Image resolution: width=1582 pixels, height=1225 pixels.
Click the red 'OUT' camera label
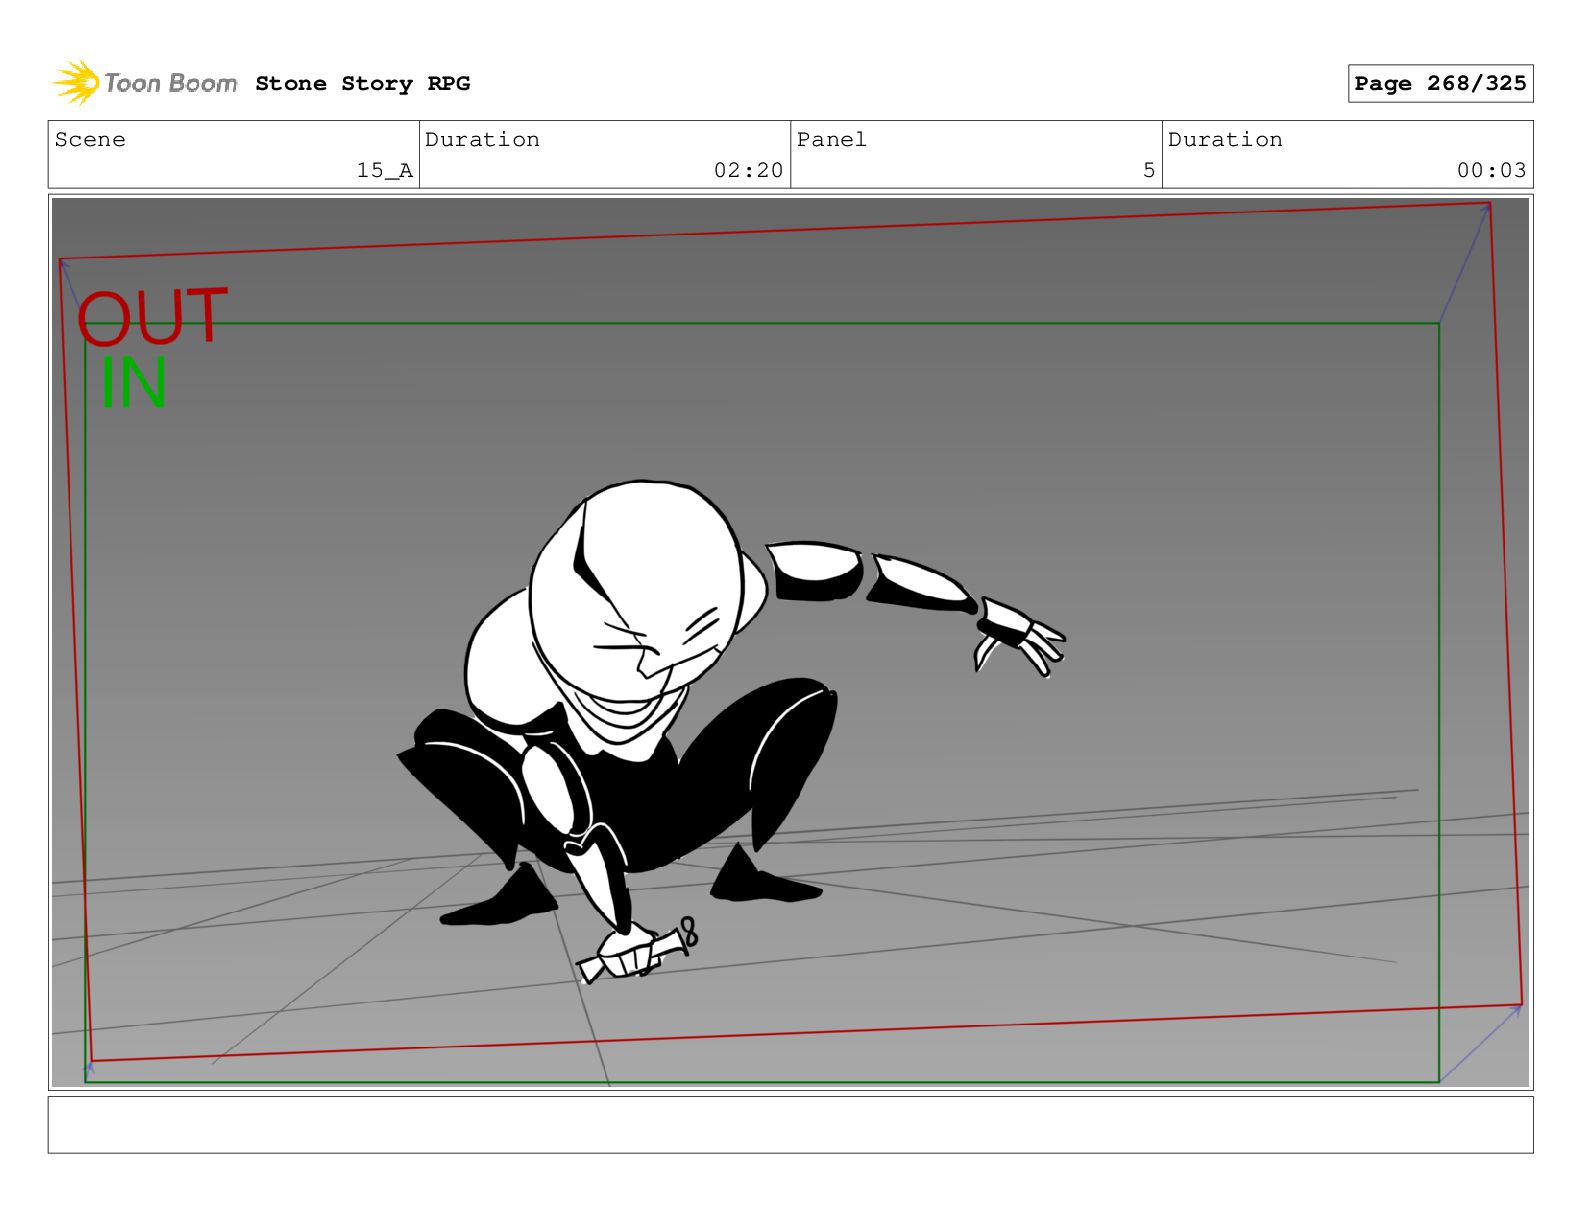[152, 317]
